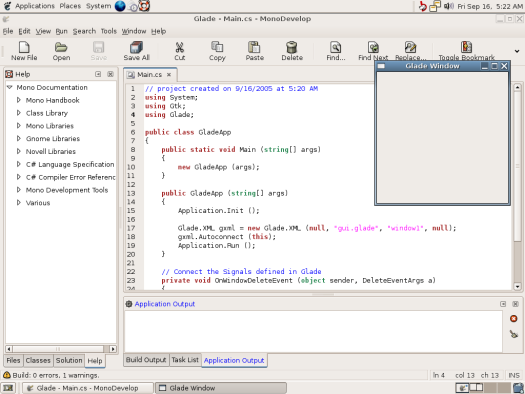
Task: Open the Window menu
Action: pos(134,31)
